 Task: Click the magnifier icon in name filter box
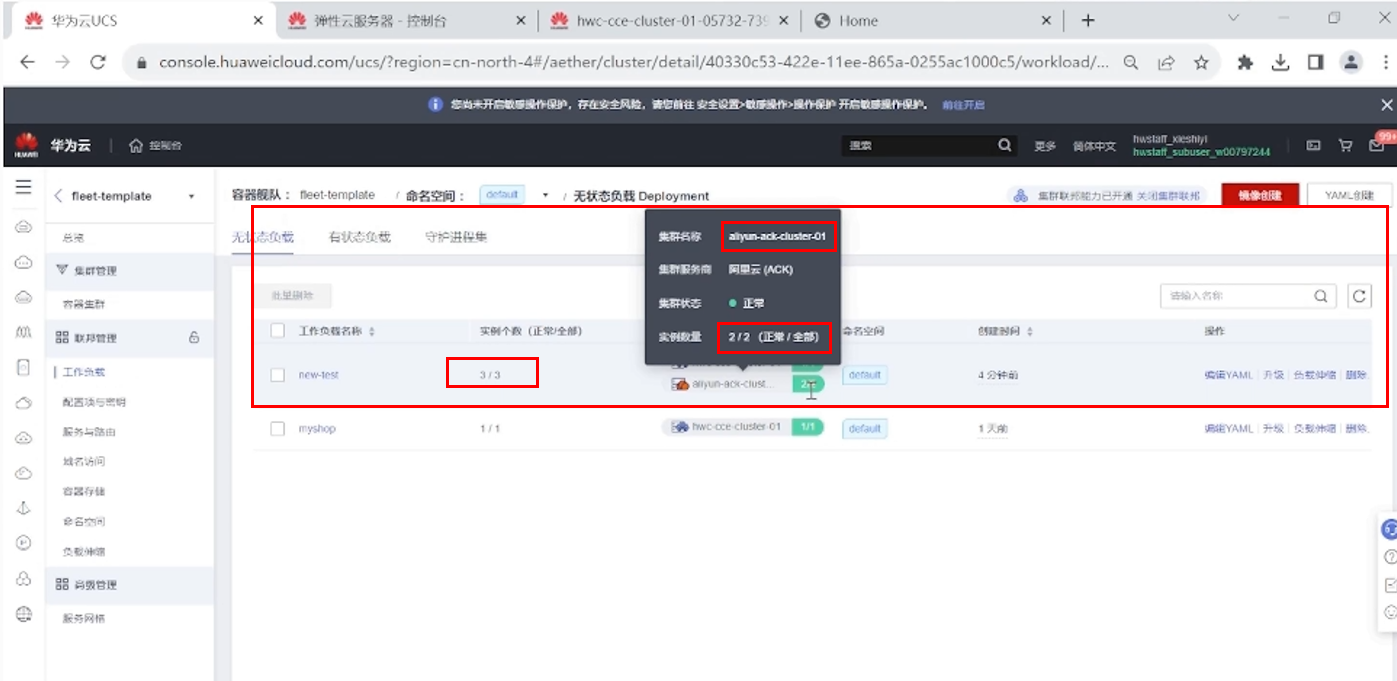[x=1321, y=296]
